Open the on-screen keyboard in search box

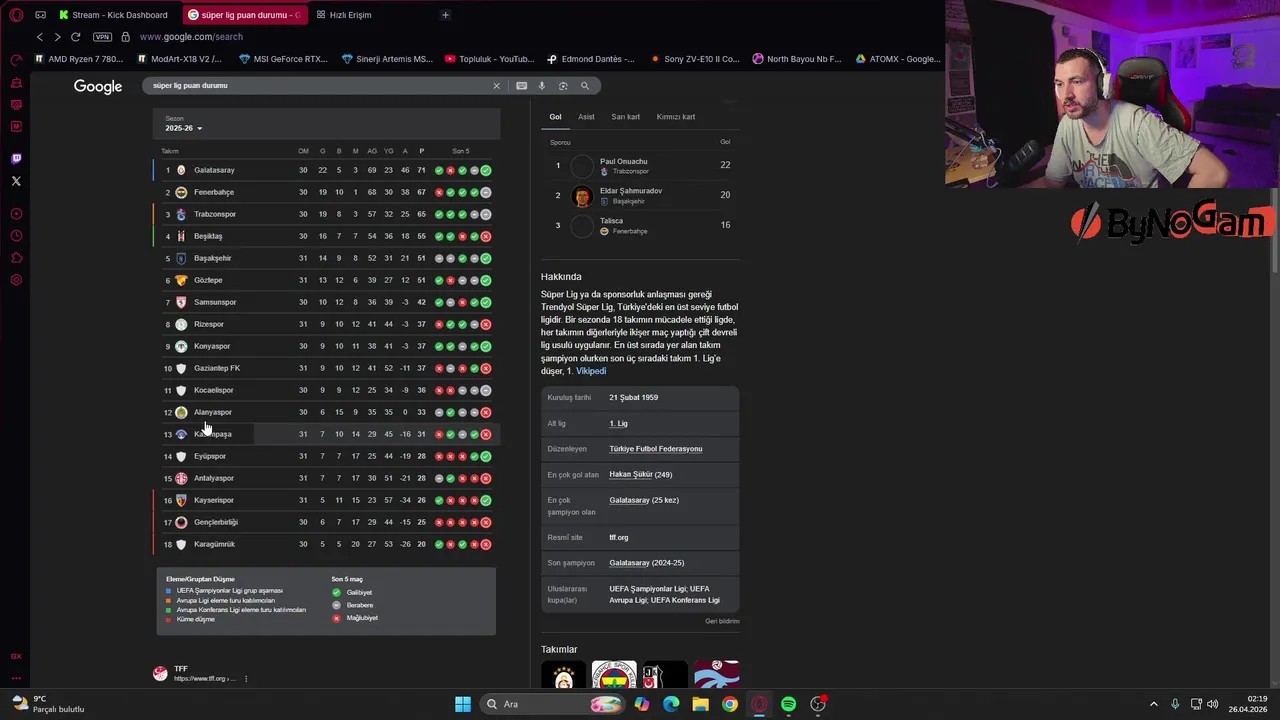tap(521, 86)
